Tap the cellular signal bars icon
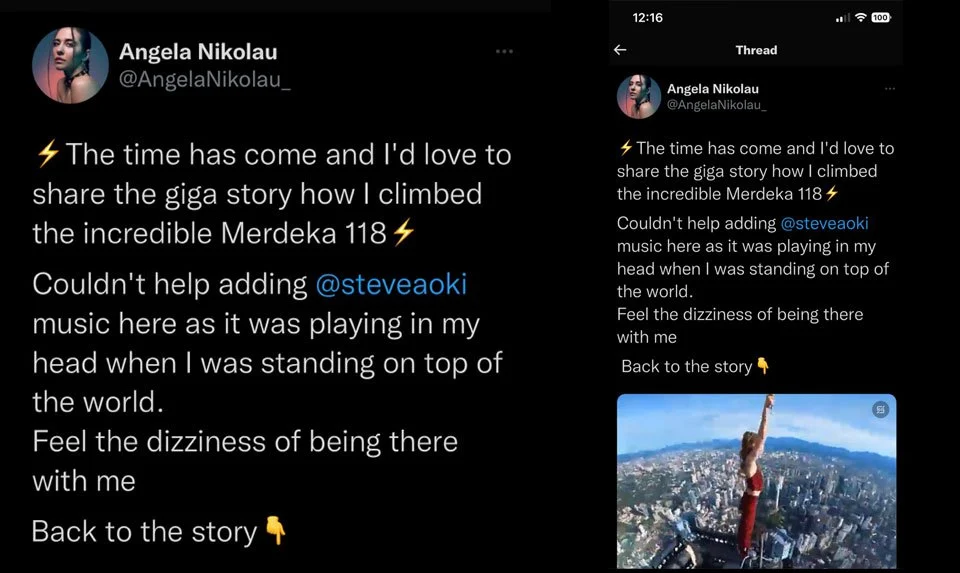 [842, 18]
